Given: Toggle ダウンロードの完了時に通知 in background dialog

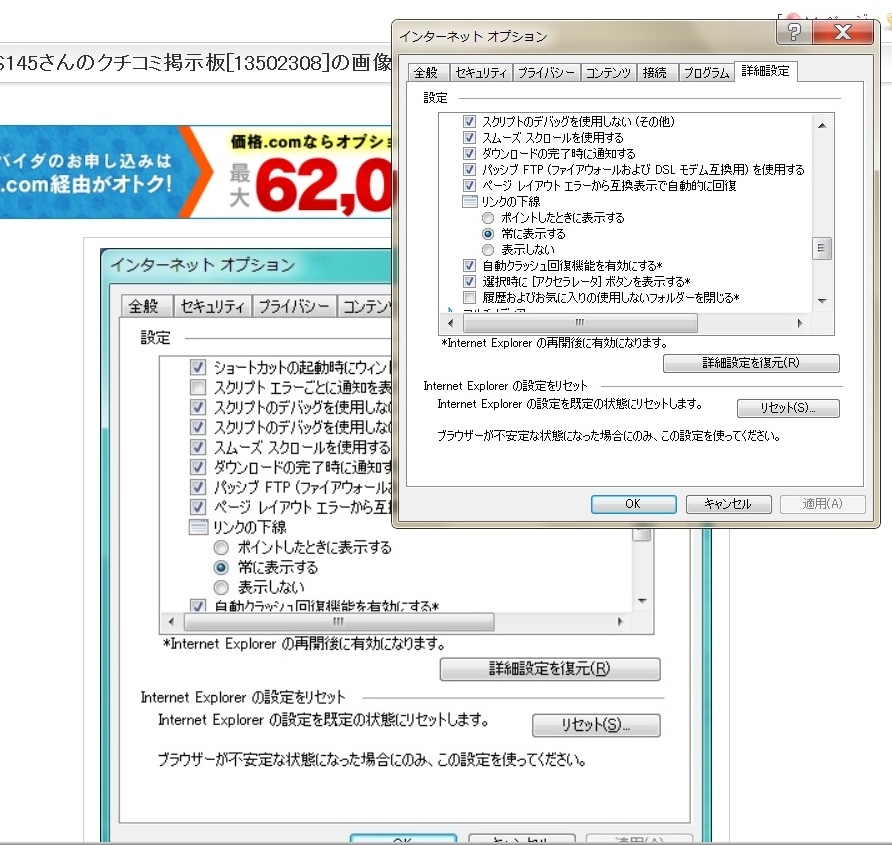Looking at the screenshot, I should [x=197, y=467].
